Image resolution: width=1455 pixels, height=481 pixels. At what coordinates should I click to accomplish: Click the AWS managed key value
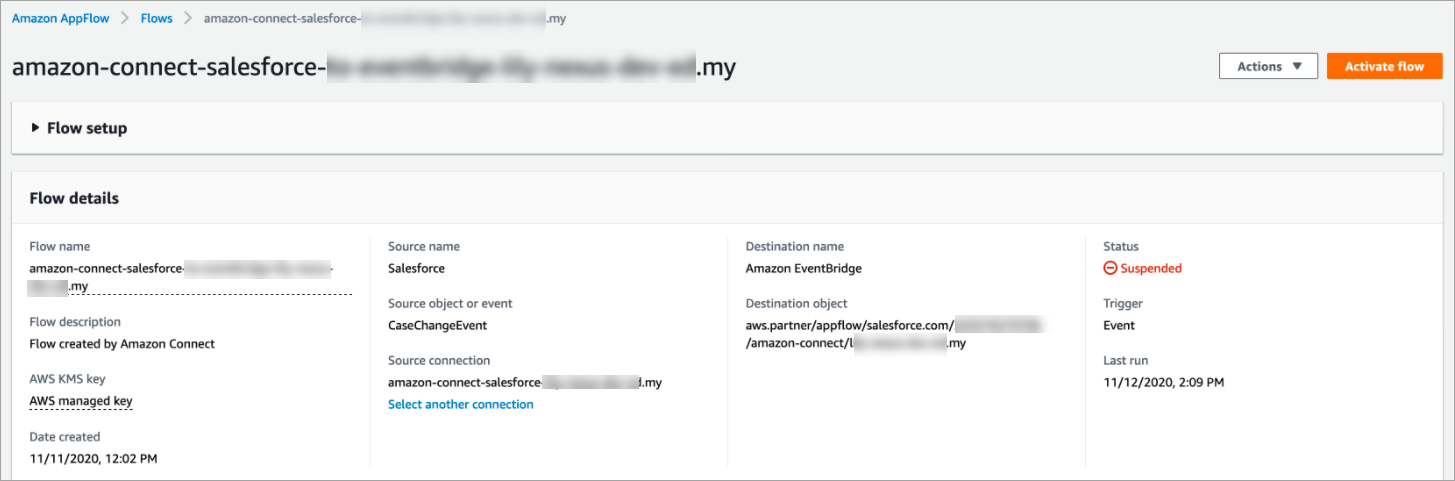pyautogui.click(x=81, y=401)
